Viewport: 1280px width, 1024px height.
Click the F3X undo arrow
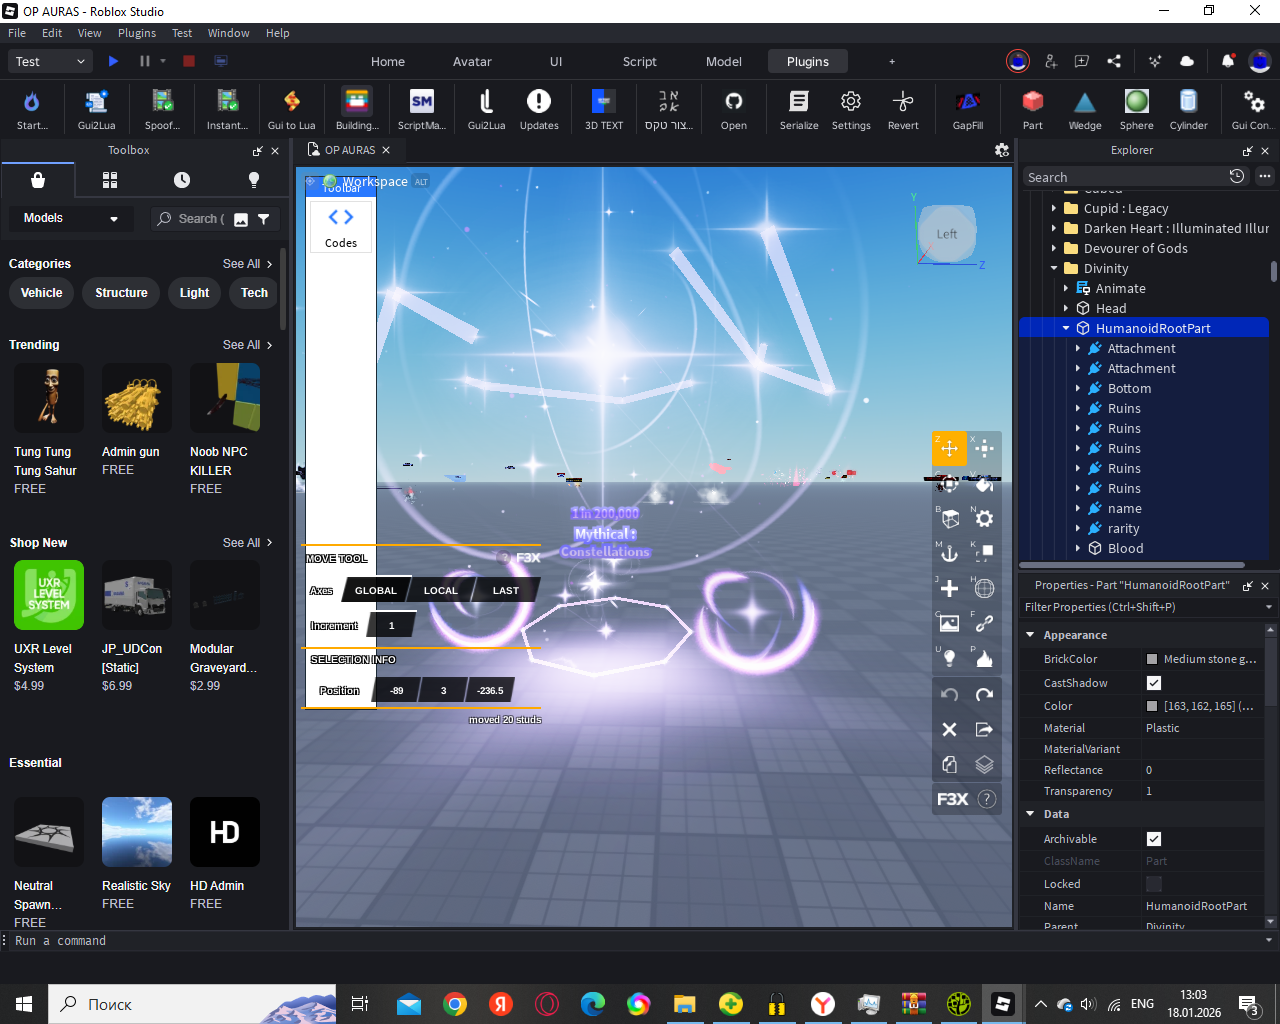(949, 694)
